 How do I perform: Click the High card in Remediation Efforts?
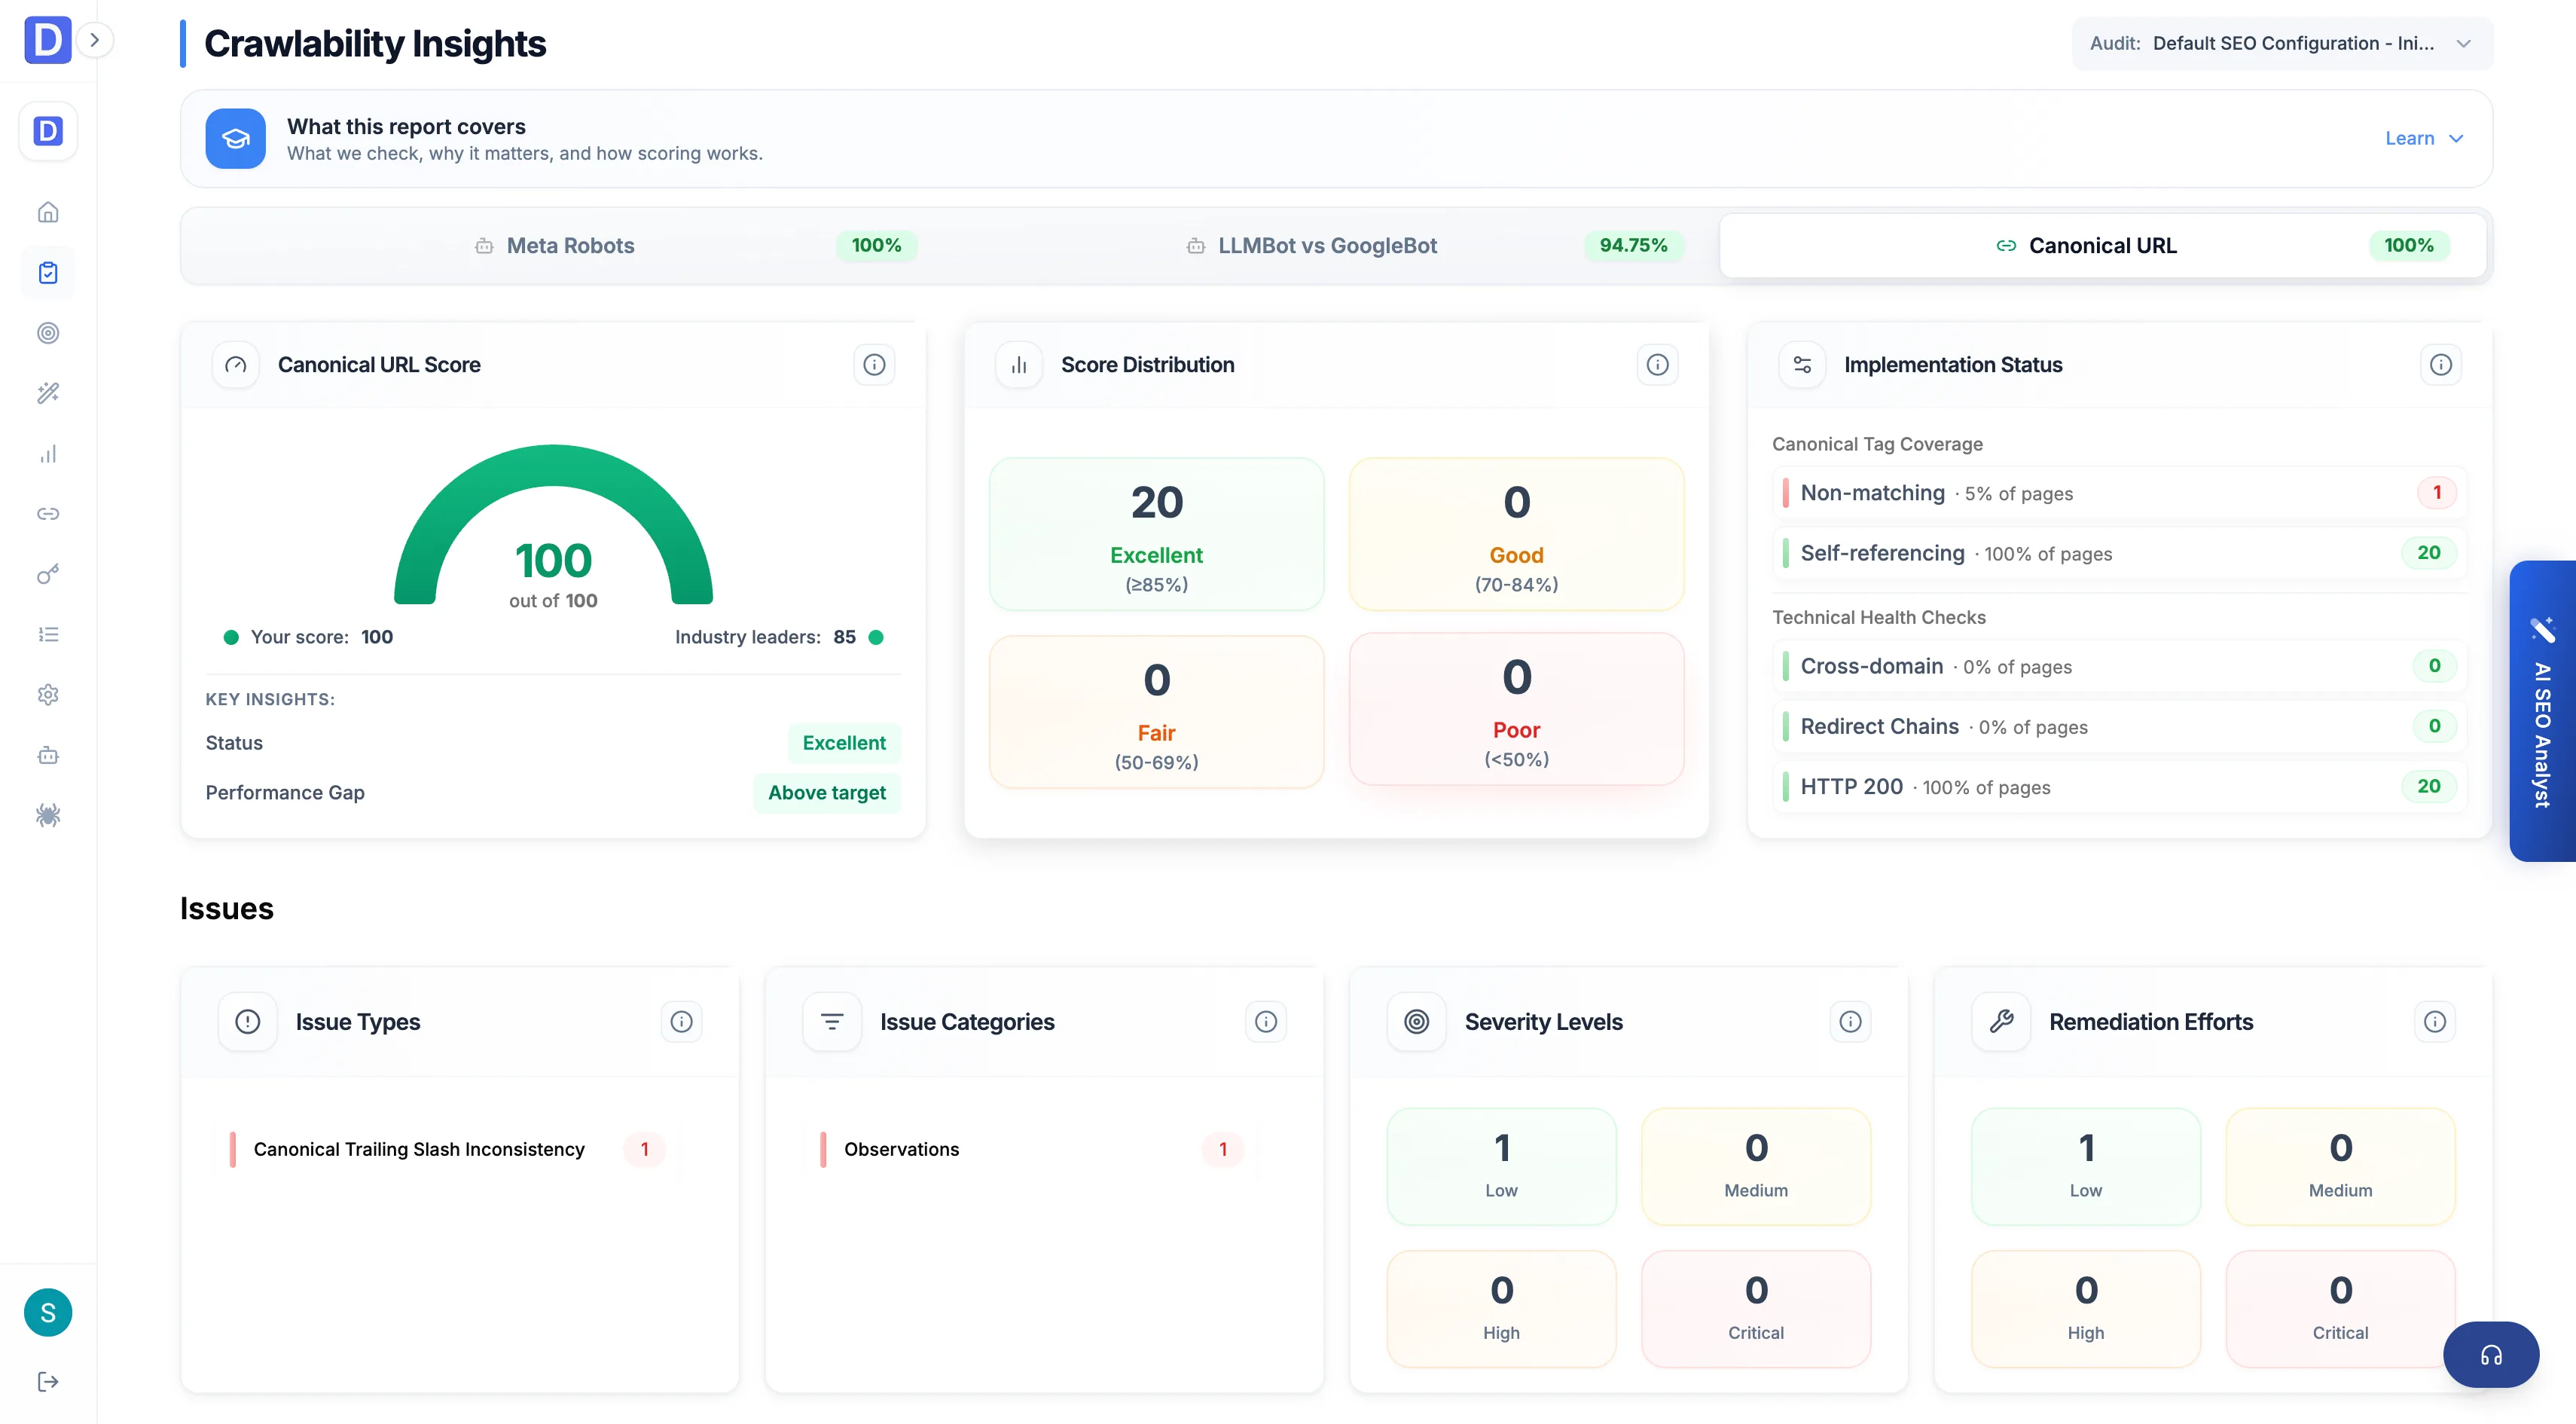point(2086,1308)
